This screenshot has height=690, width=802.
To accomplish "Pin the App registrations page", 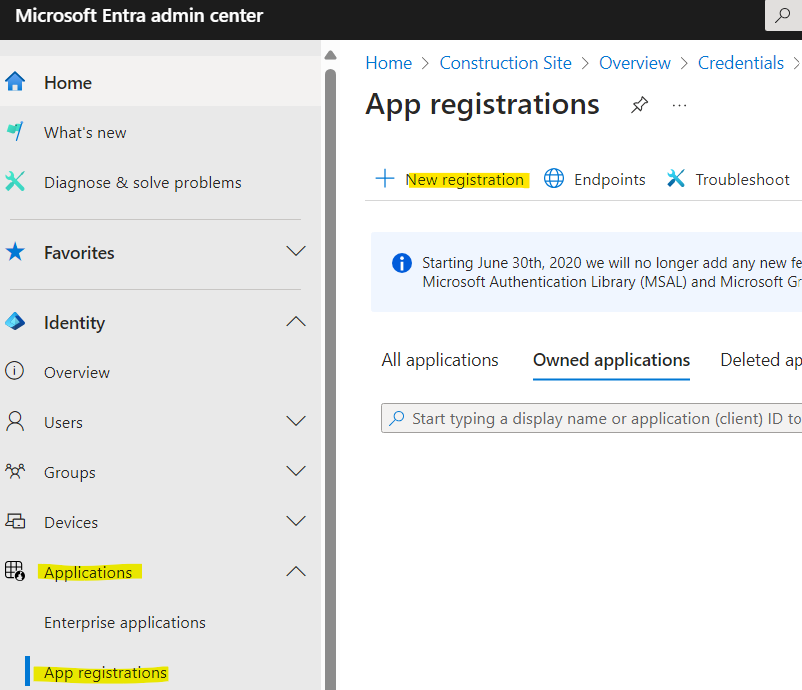I will coord(639,105).
